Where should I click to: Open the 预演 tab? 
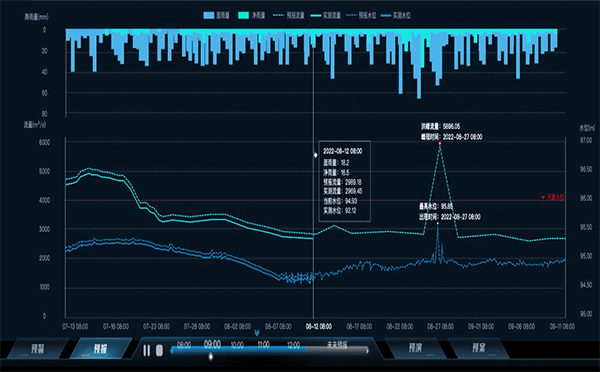(416, 348)
